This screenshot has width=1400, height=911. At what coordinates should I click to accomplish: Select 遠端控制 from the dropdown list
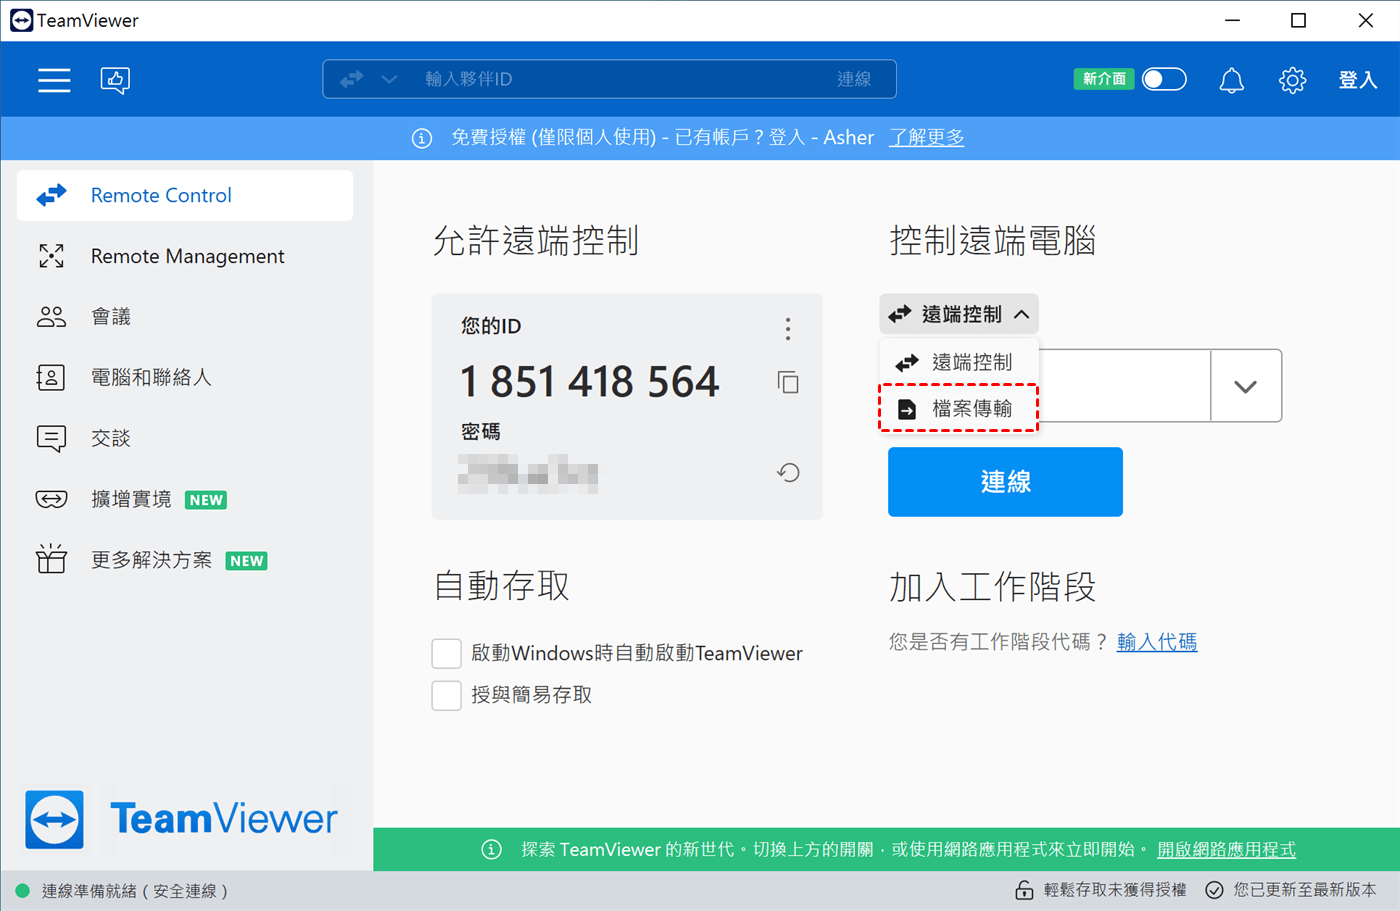coord(959,362)
